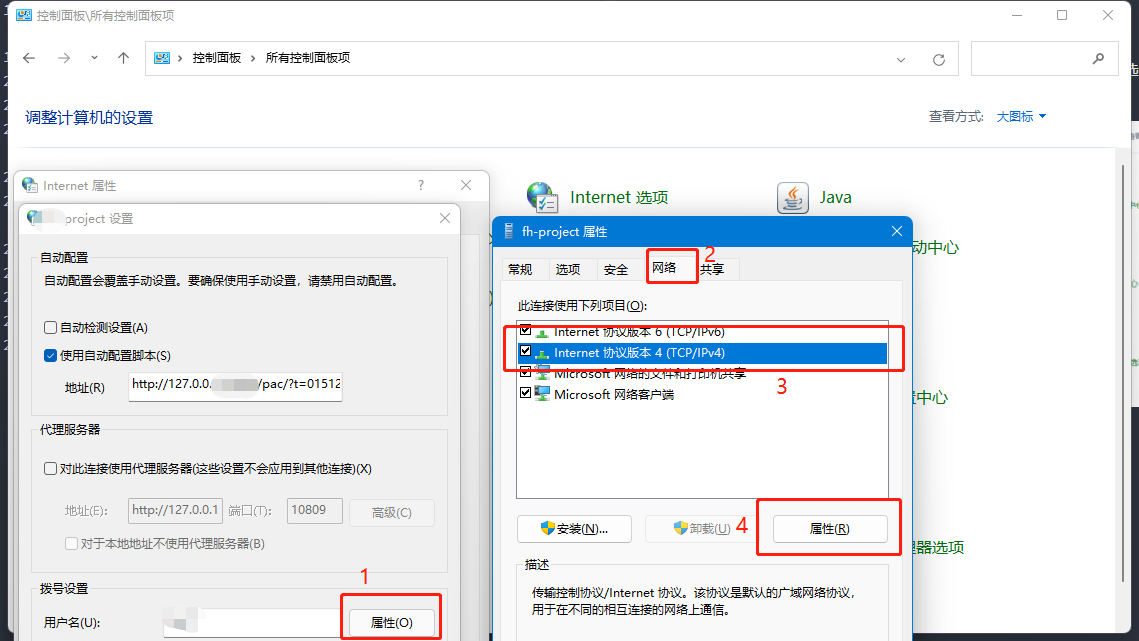This screenshot has height=641, width=1139.
Task: Switch to the 共享 tab
Action: click(712, 269)
